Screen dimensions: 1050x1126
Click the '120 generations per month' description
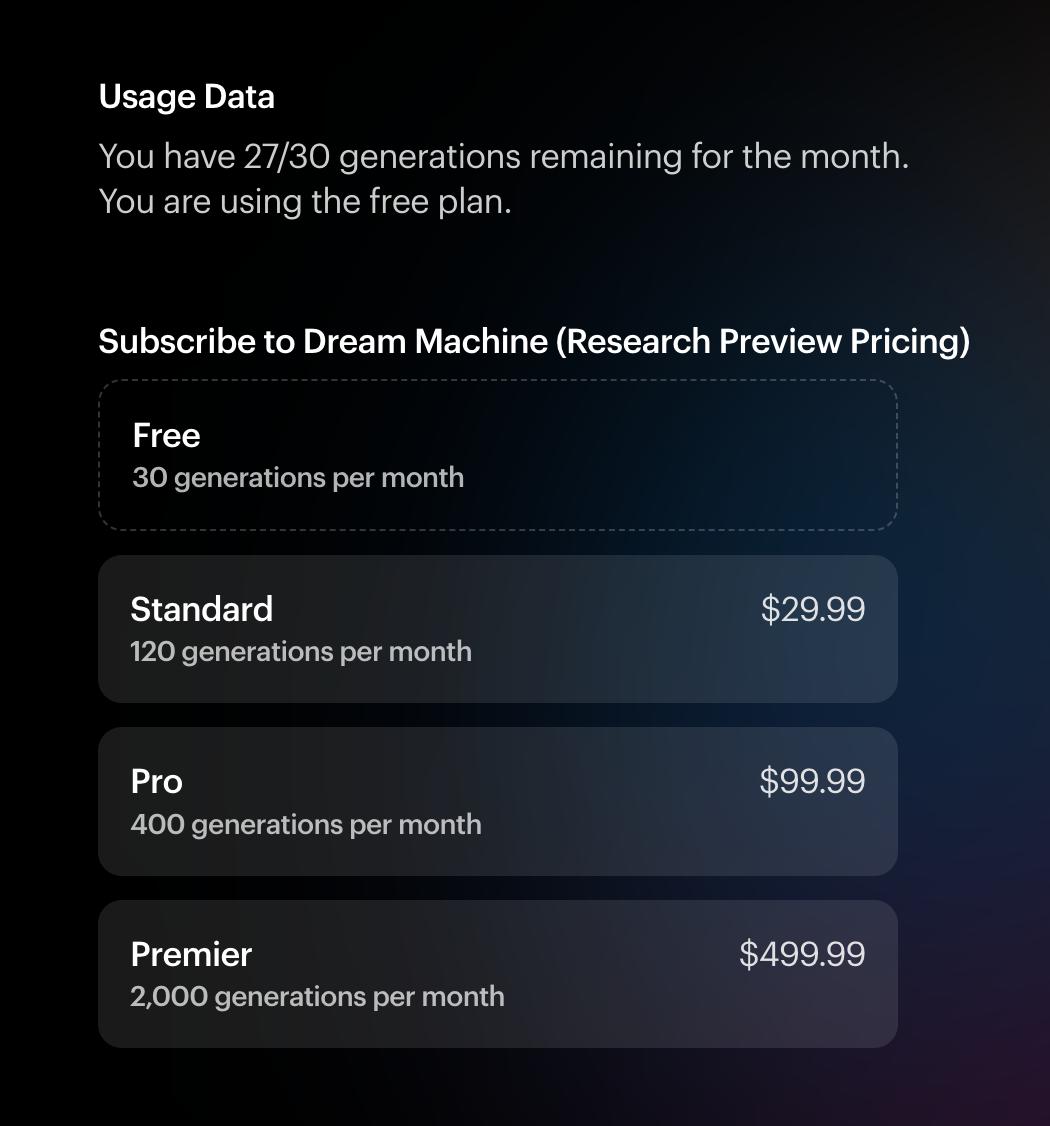click(x=301, y=651)
